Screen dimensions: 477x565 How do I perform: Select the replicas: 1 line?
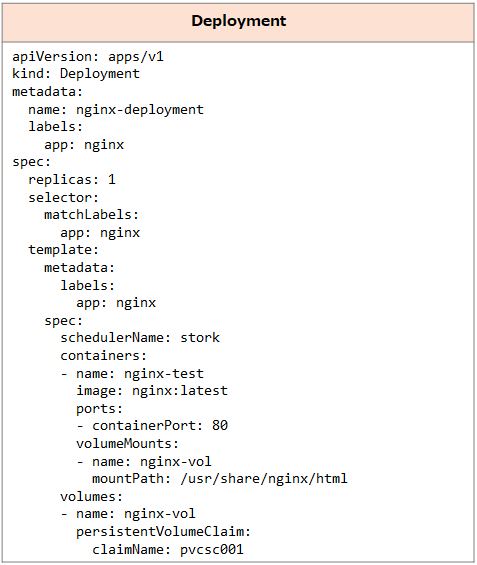(72, 179)
